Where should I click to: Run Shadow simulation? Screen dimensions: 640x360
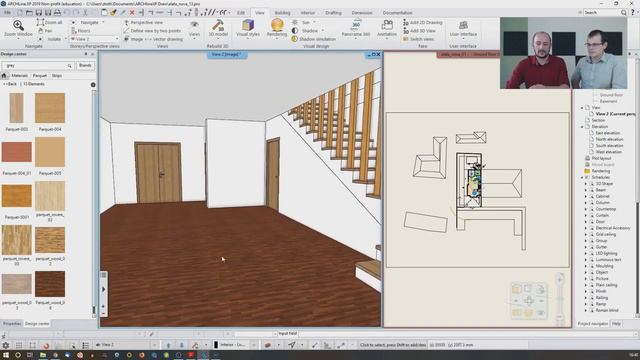click(x=313, y=39)
